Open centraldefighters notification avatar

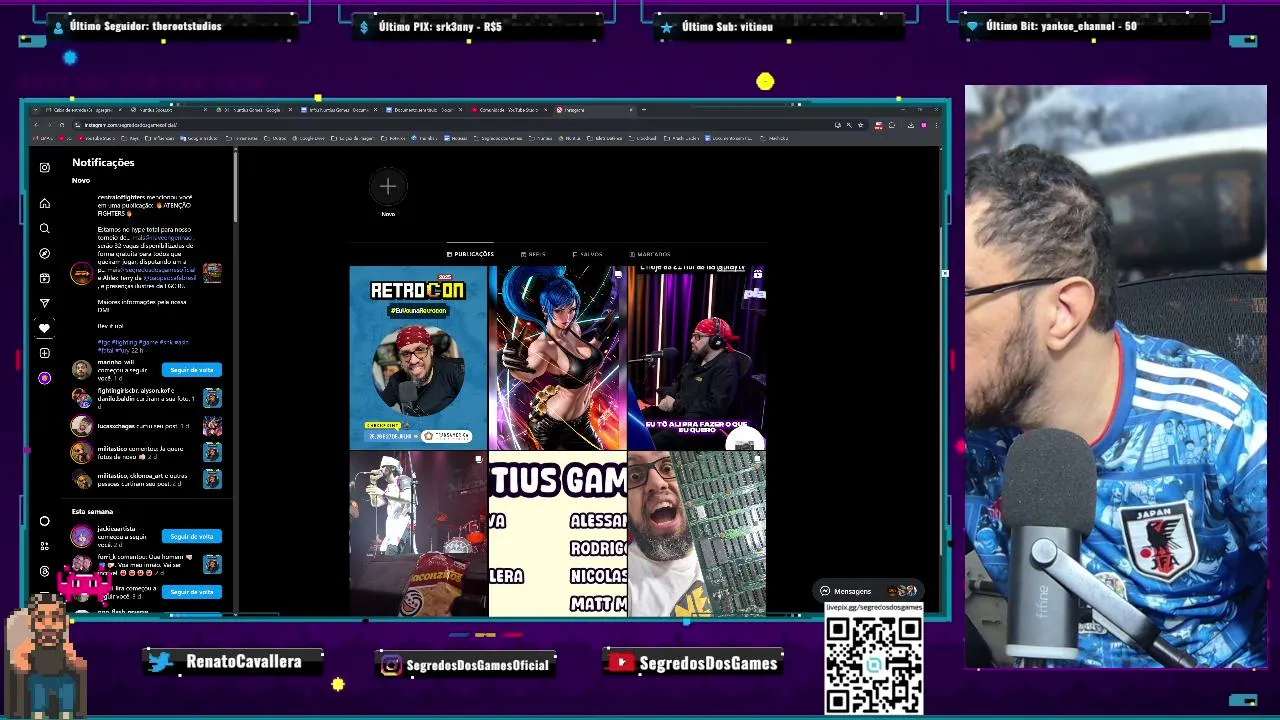coord(81,272)
